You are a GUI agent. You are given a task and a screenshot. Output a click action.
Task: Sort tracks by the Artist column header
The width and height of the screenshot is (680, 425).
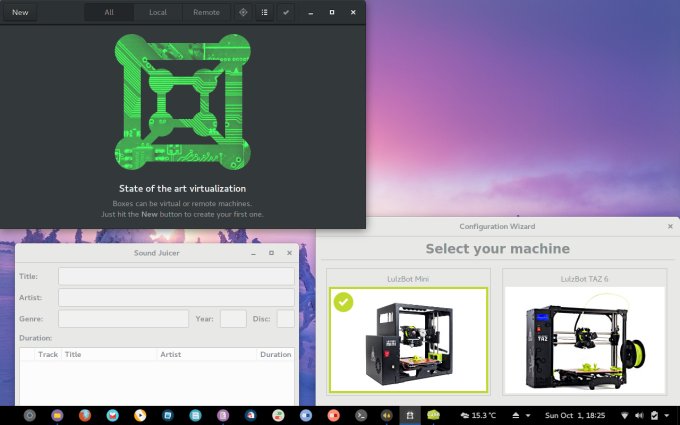click(x=205, y=354)
